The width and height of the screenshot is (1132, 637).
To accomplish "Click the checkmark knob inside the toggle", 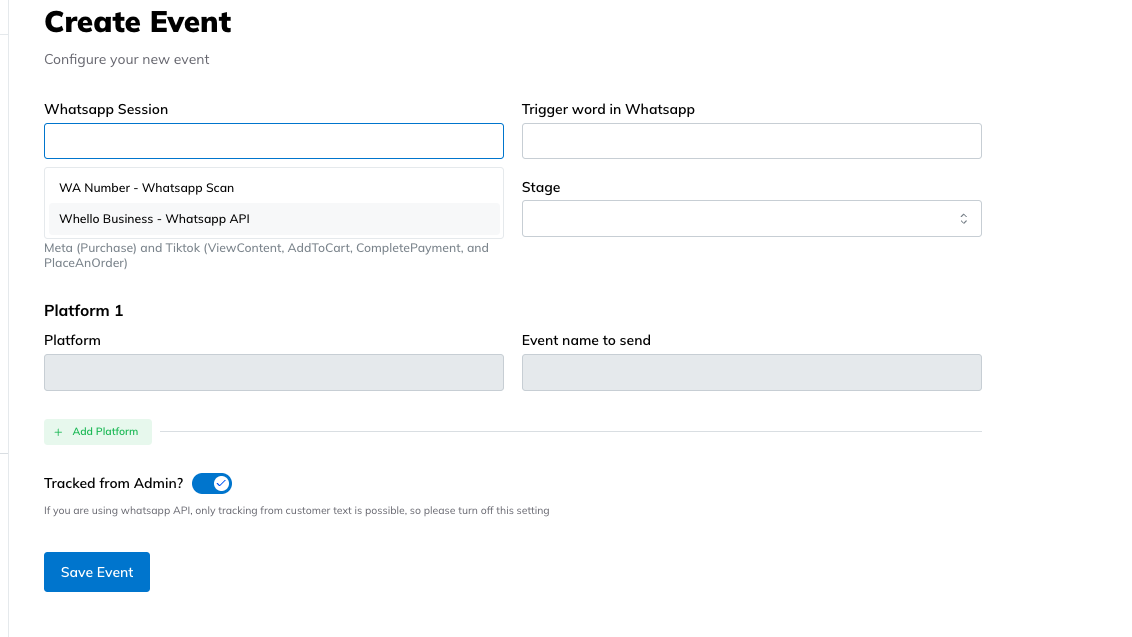I will tap(221, 484).
